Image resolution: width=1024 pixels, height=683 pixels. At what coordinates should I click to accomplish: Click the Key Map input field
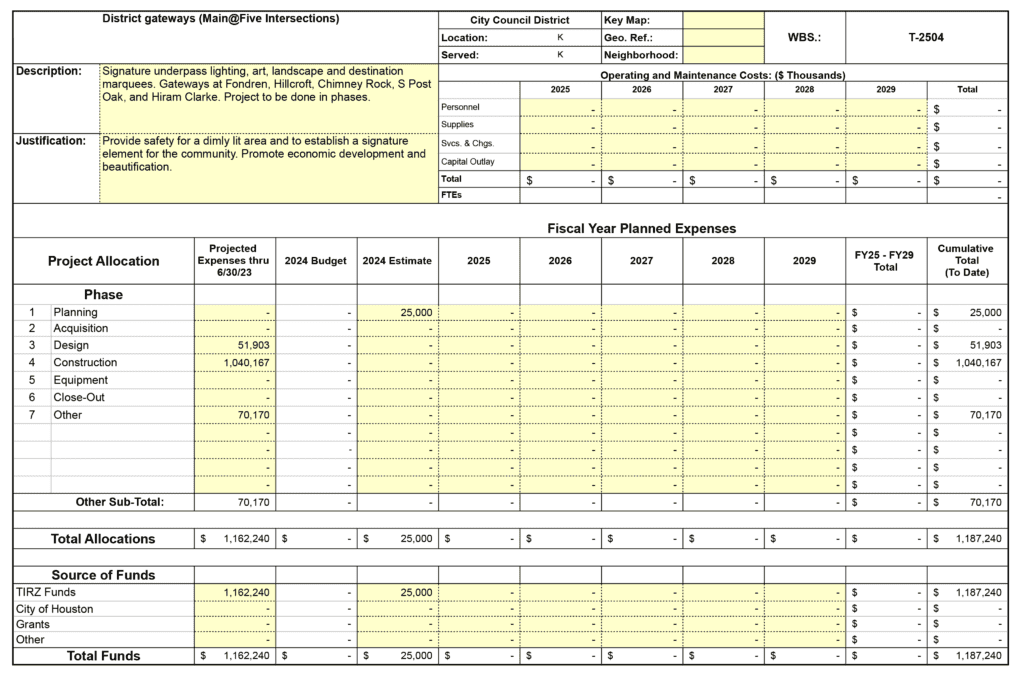click(724, 20)
